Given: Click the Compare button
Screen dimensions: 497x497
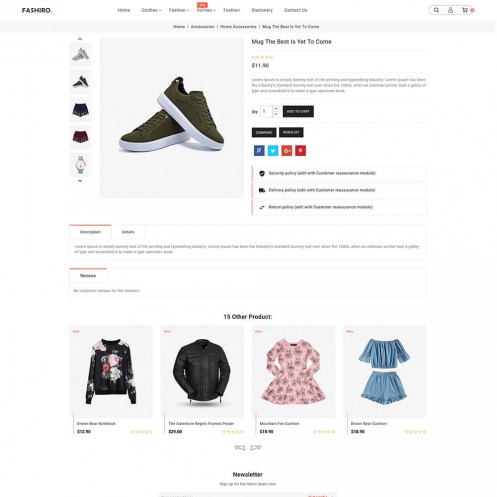Looking at the screenshot, I should coord(264,132).
